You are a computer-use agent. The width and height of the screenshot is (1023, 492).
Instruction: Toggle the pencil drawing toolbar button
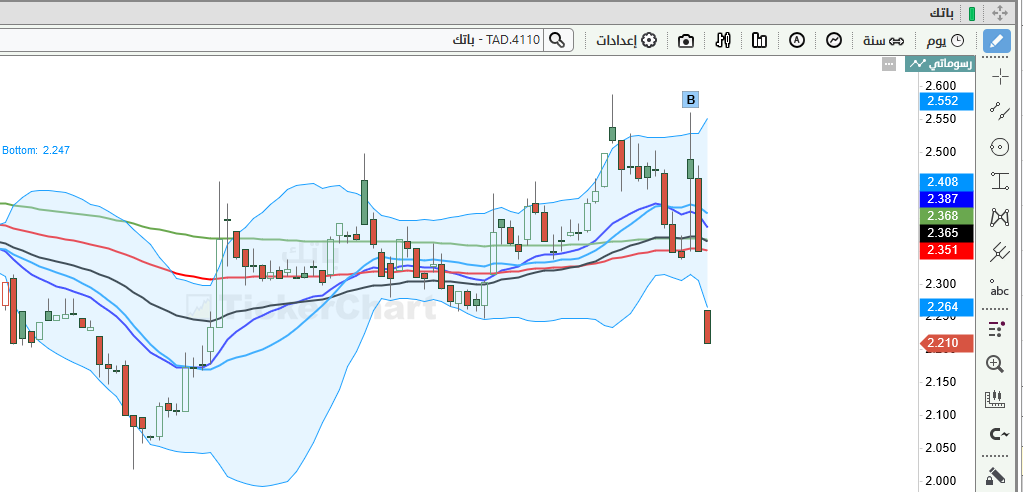pyautogui.click(x=996, y=41)
